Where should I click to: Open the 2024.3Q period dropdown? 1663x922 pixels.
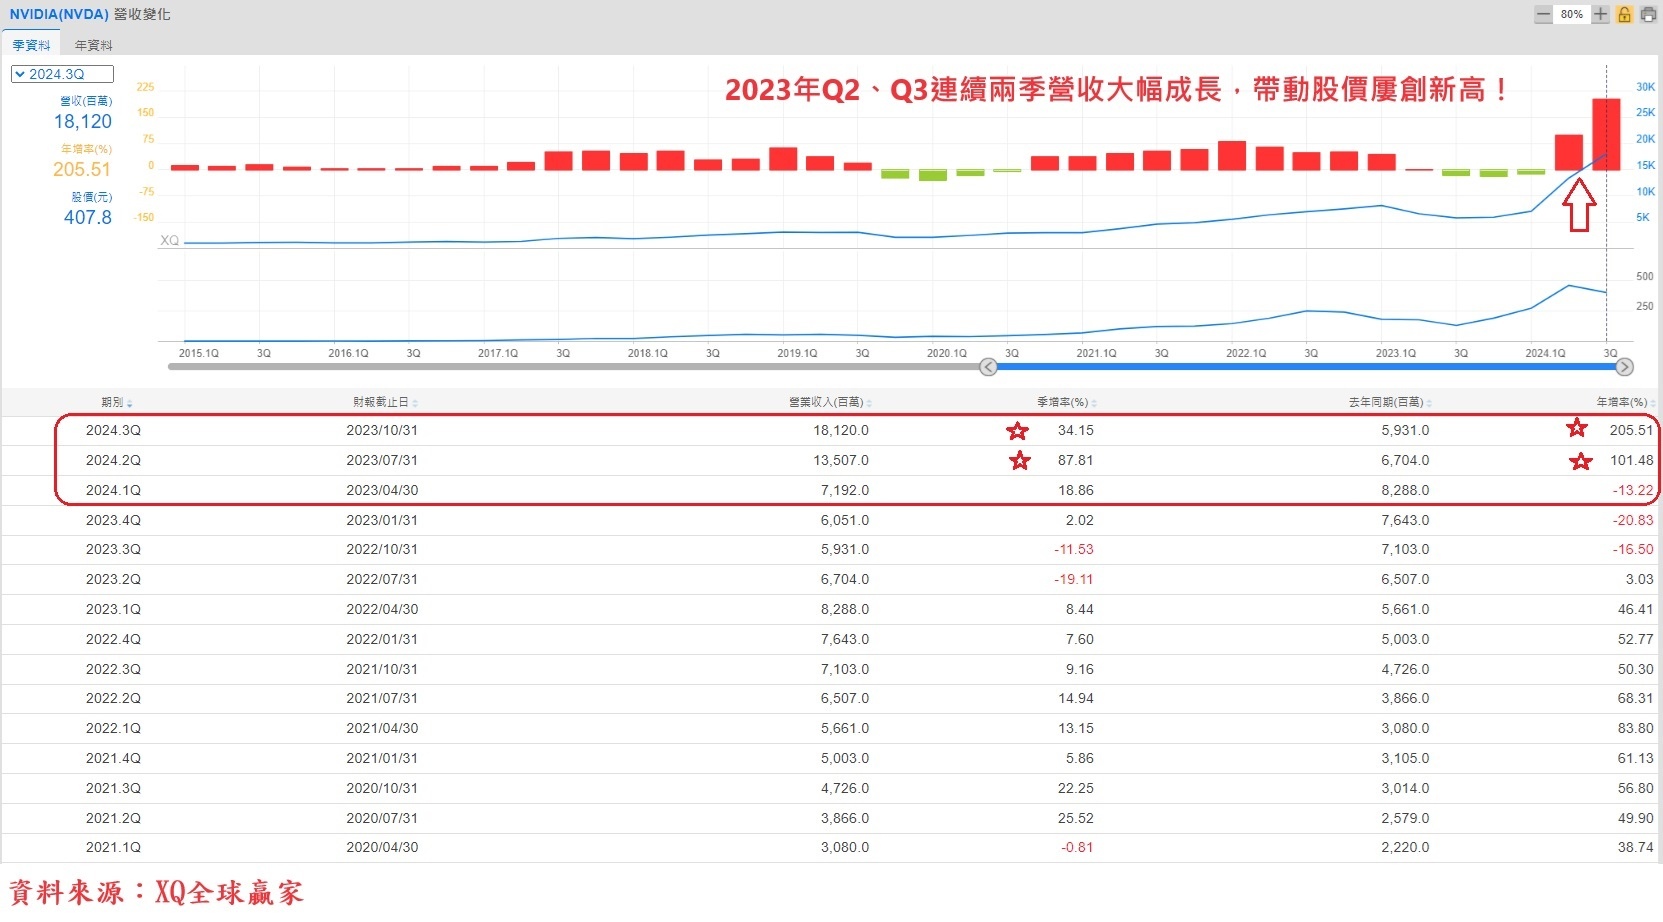(62, 74)
